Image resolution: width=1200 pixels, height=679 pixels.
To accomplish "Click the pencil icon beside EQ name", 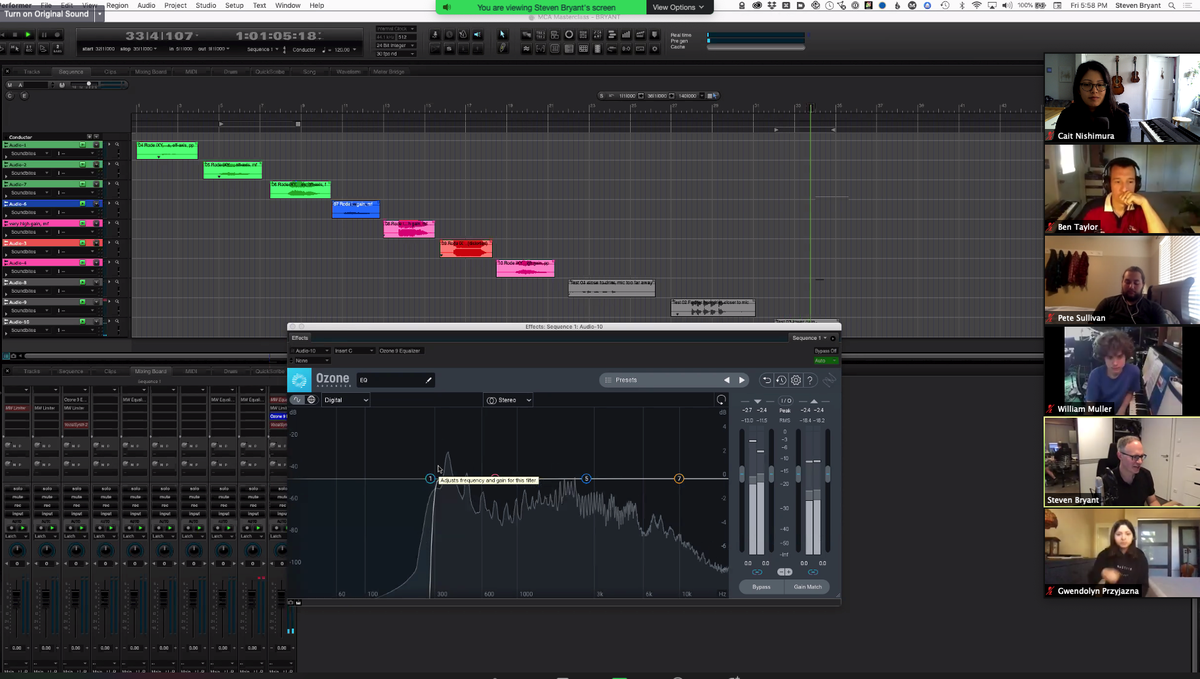I will [429, 380].
